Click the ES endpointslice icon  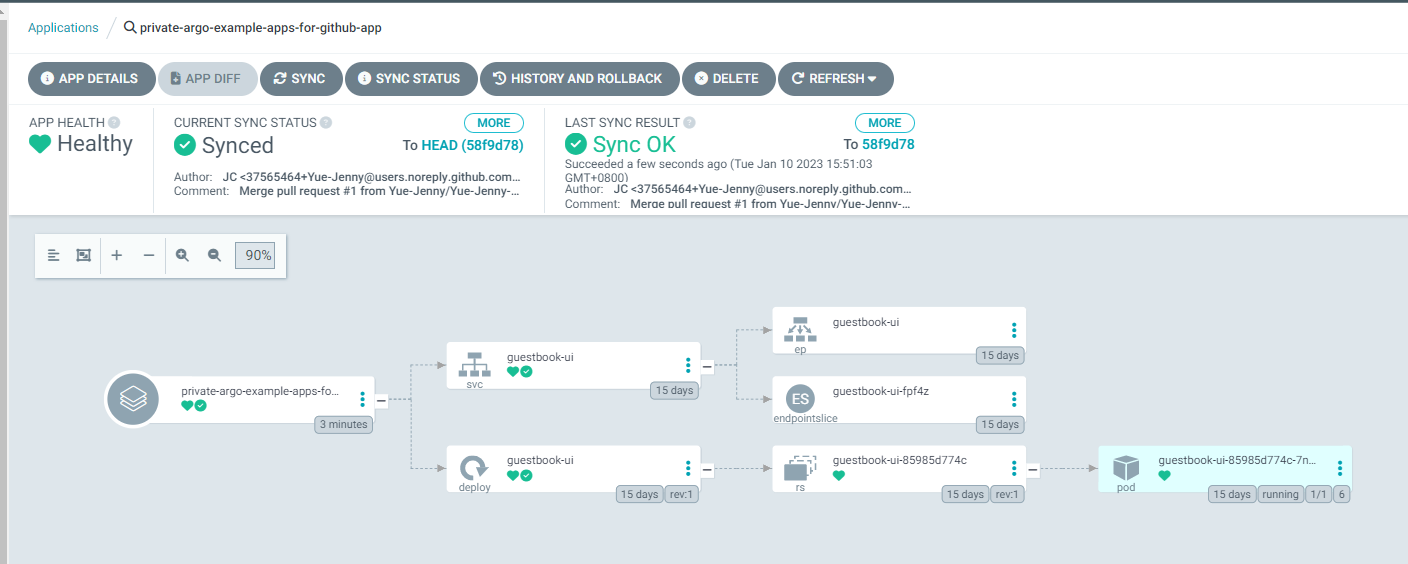800,399
